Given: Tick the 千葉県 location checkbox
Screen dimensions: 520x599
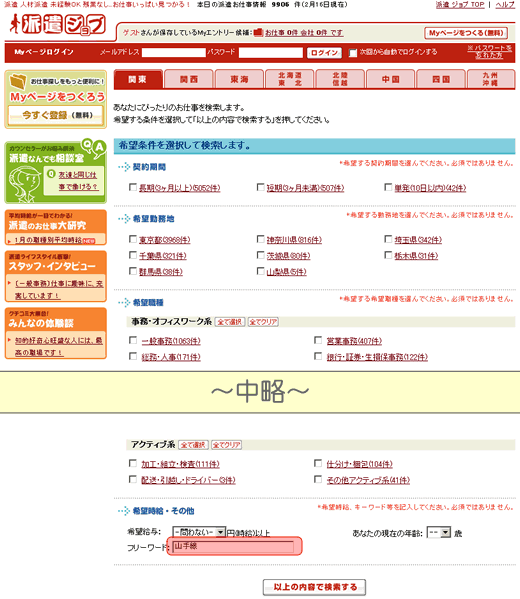Looking at the screenshot, I should tap(133, 255).
